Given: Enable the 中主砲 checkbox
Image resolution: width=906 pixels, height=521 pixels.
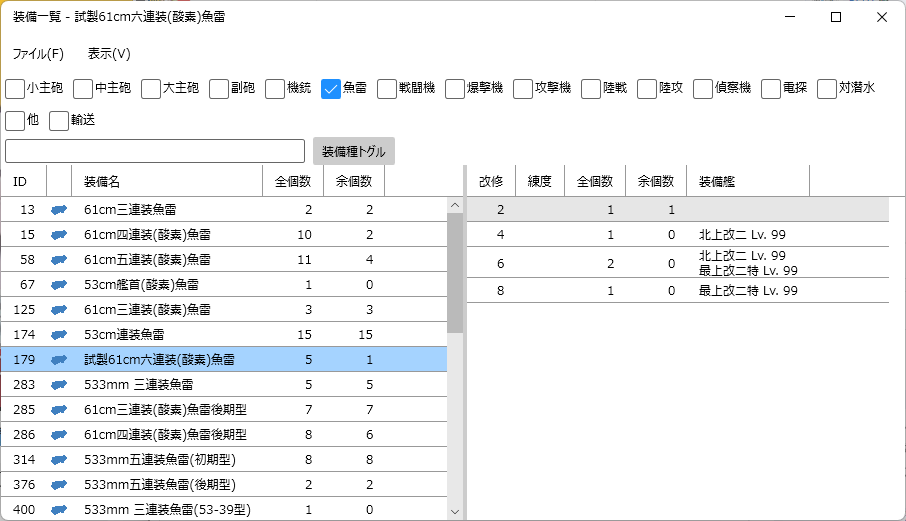Looking at the screenshot, I should tap(83, 88).
